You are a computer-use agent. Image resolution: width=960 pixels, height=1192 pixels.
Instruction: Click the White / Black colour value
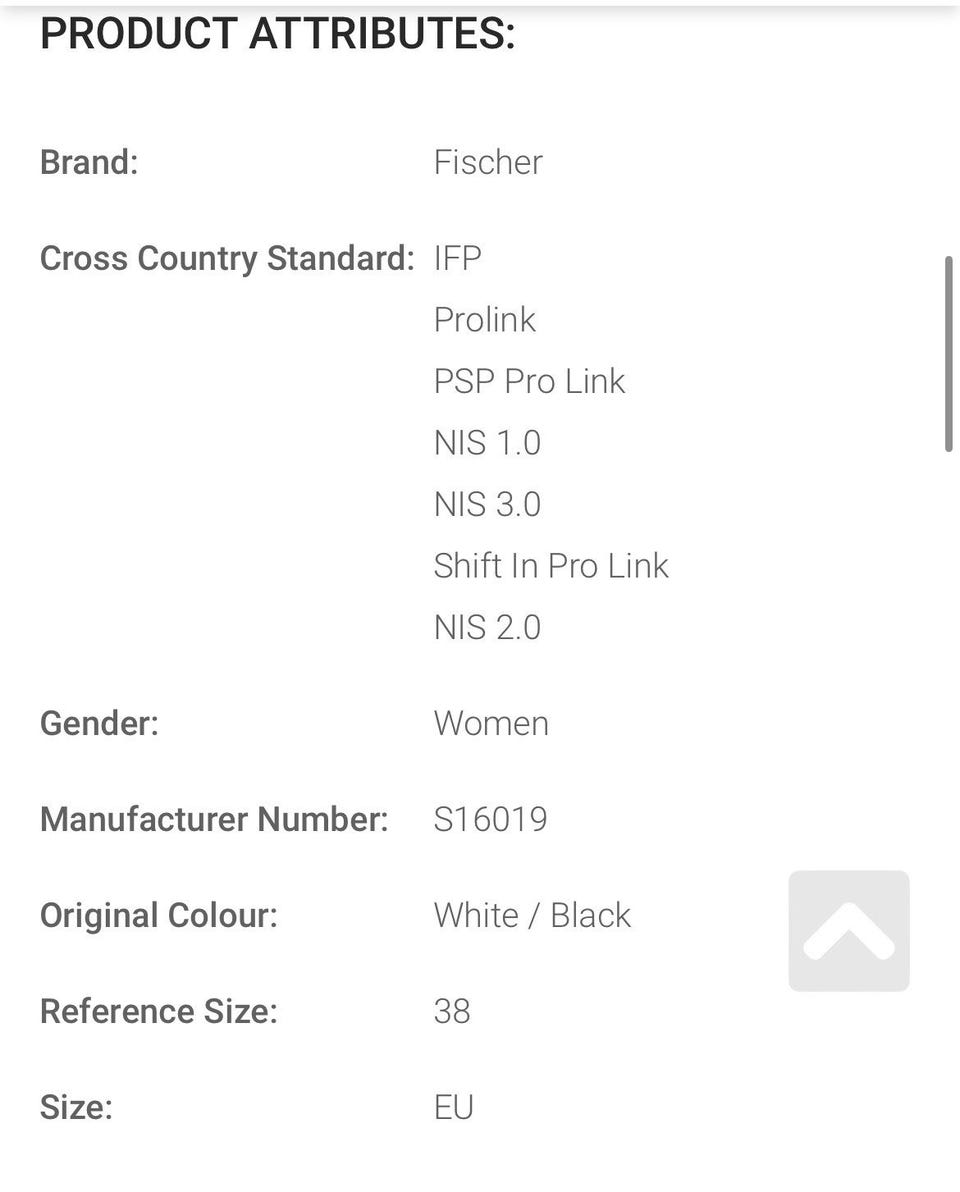(532, 915)
